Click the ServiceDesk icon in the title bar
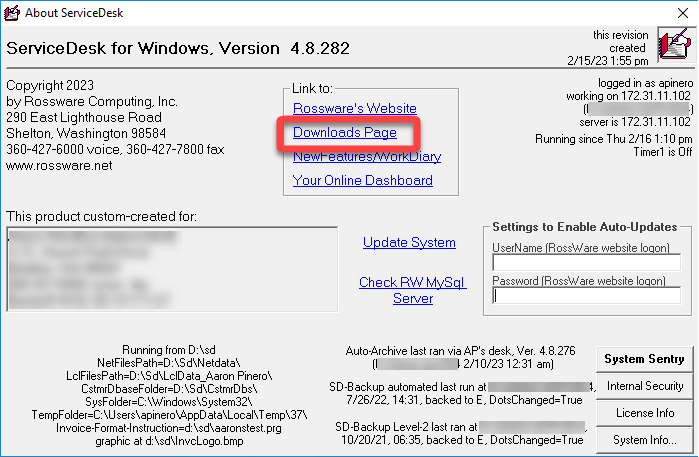The height and width of the screenshot is (457, 699). 12,12
